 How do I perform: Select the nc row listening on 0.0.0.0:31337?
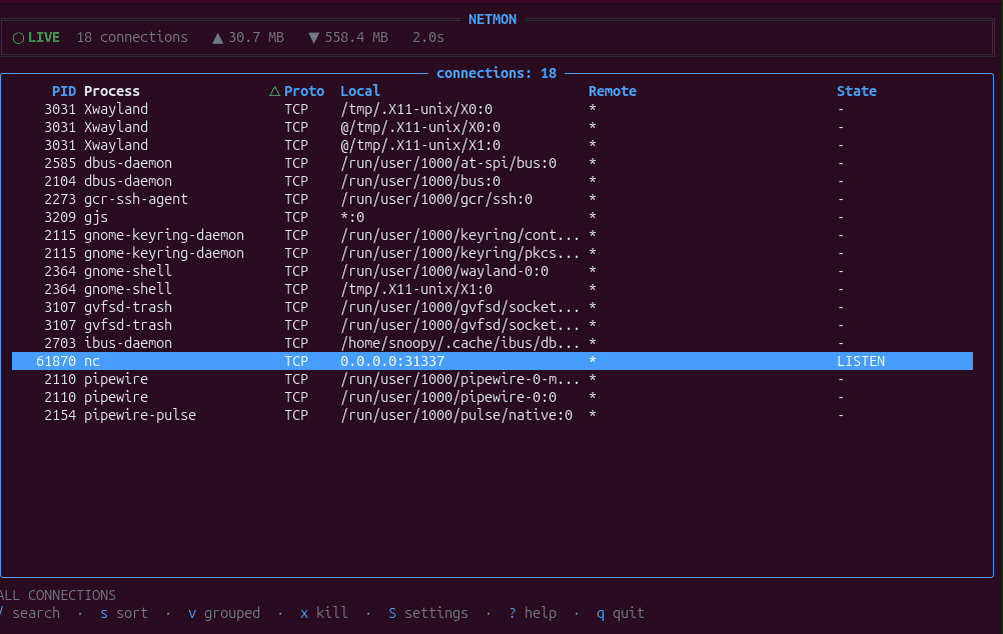pyautogui.click(x=492, y=361)
